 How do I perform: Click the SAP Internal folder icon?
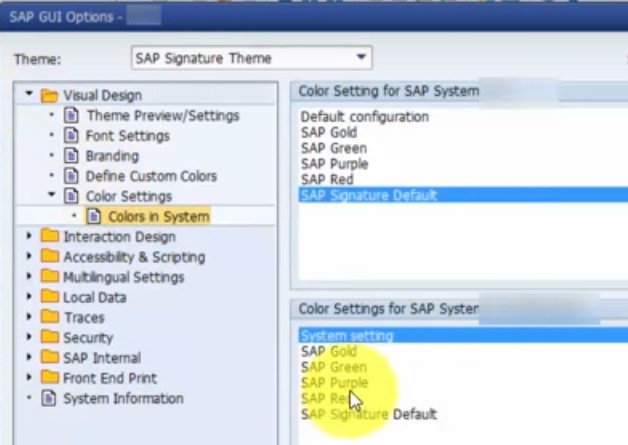pyautogui.click(x=50, y=356)
